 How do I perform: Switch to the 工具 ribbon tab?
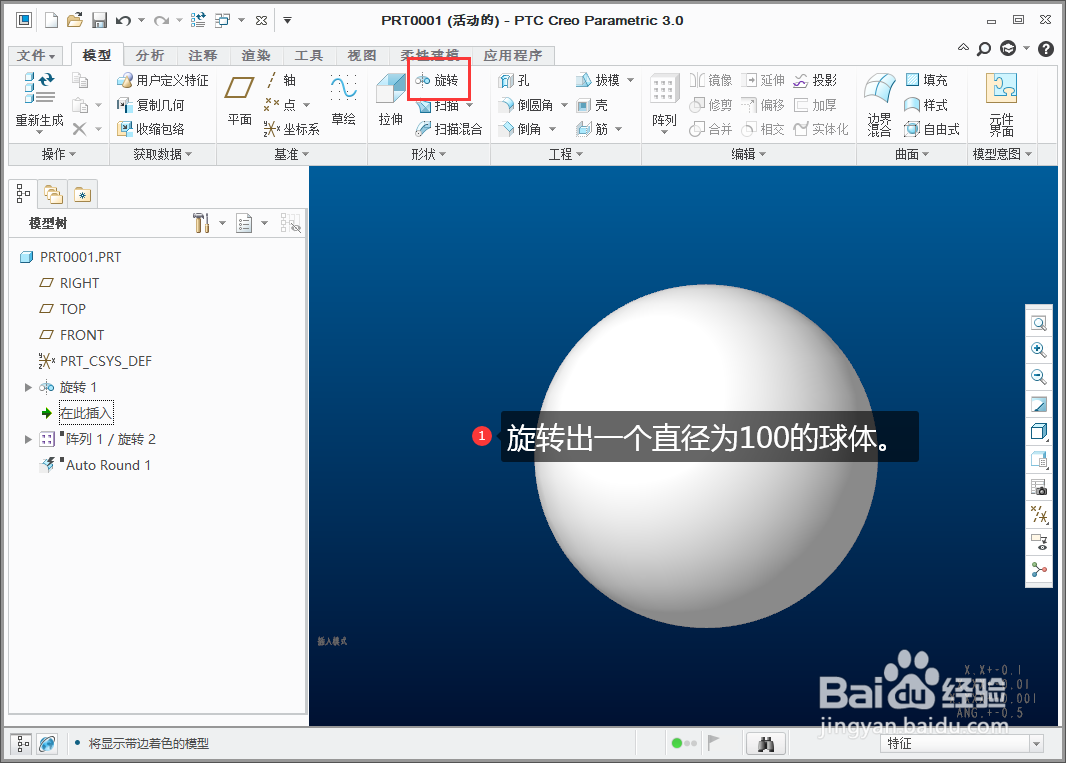click(x=309, y=56)
